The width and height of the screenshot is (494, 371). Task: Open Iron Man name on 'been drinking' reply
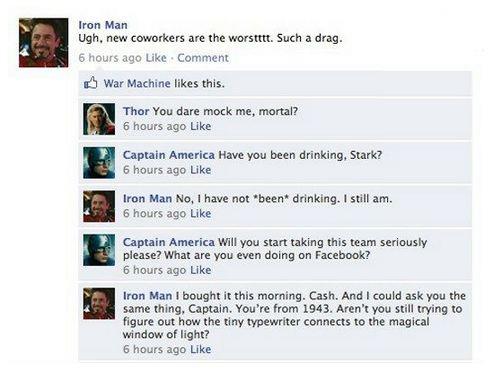pos(147,199)
